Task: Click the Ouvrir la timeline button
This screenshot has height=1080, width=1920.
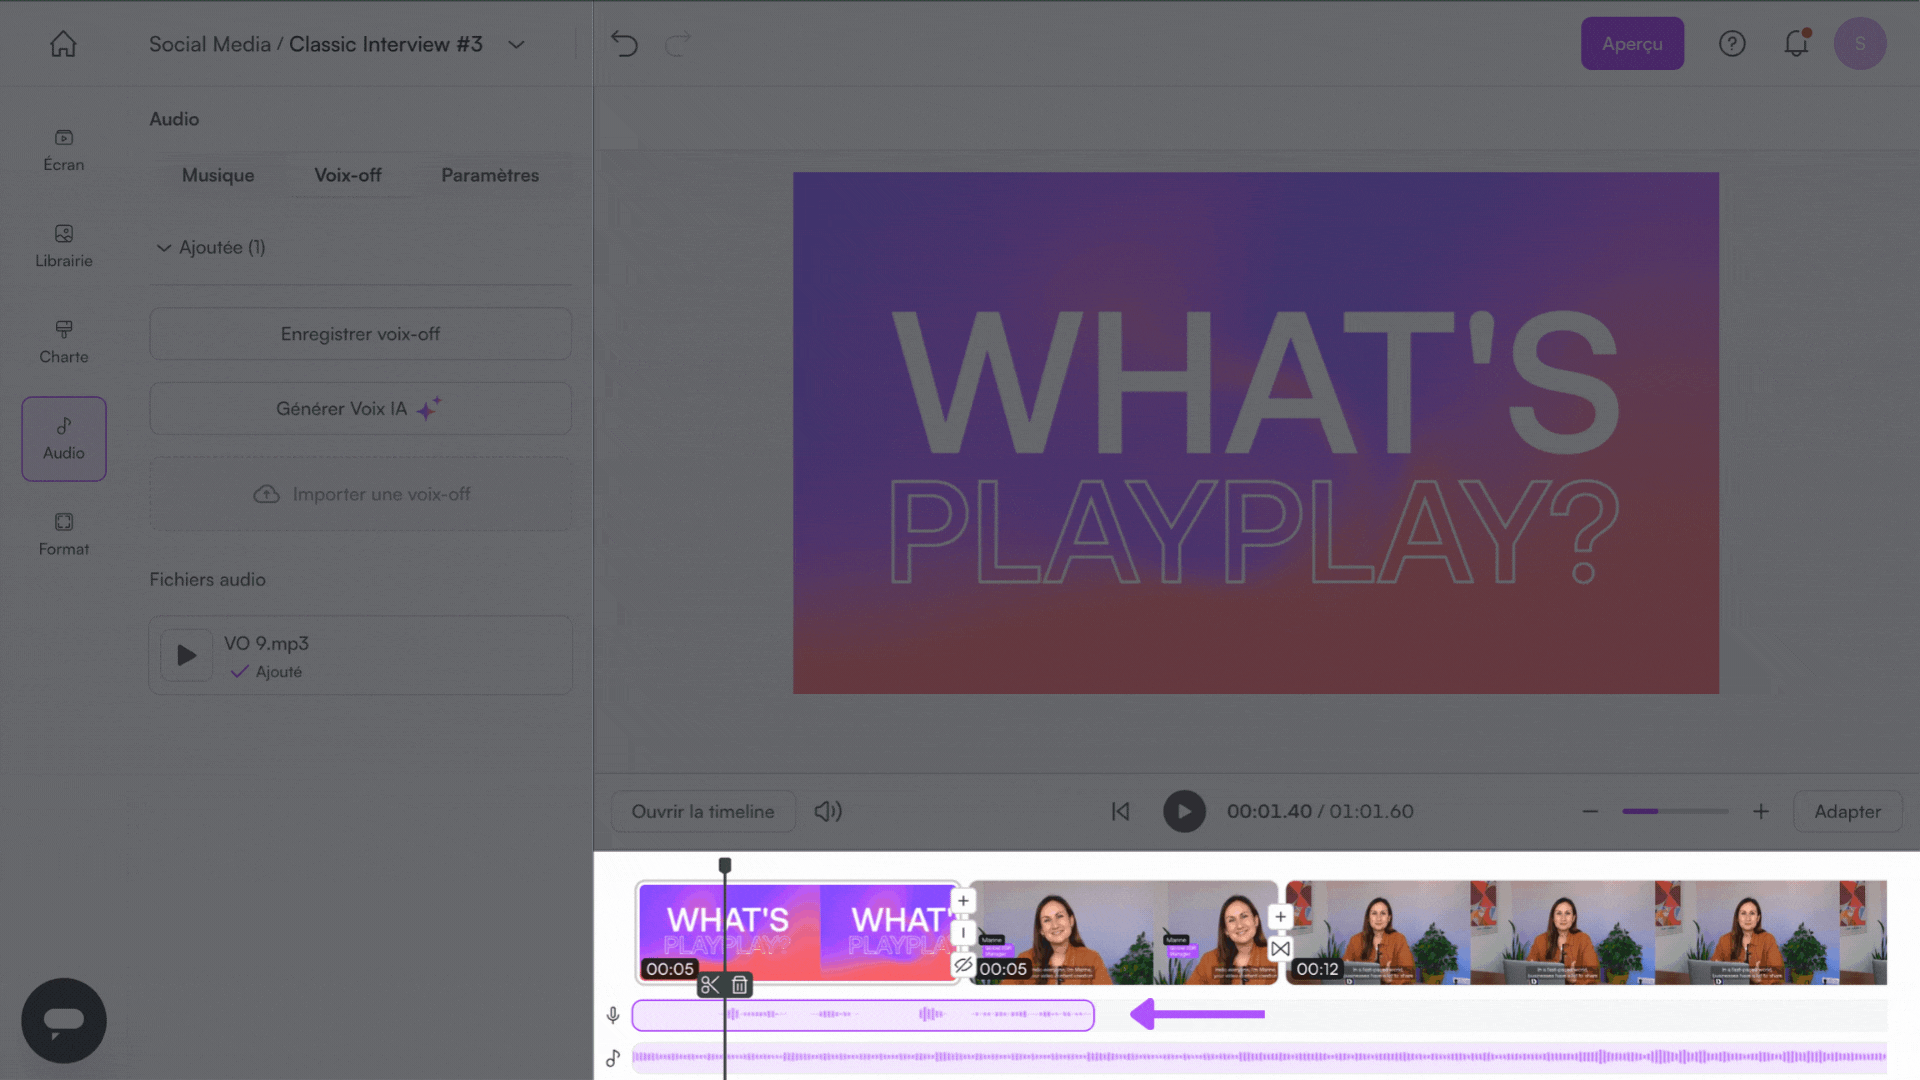Action: pyautogui.click(x=703, y=811)
